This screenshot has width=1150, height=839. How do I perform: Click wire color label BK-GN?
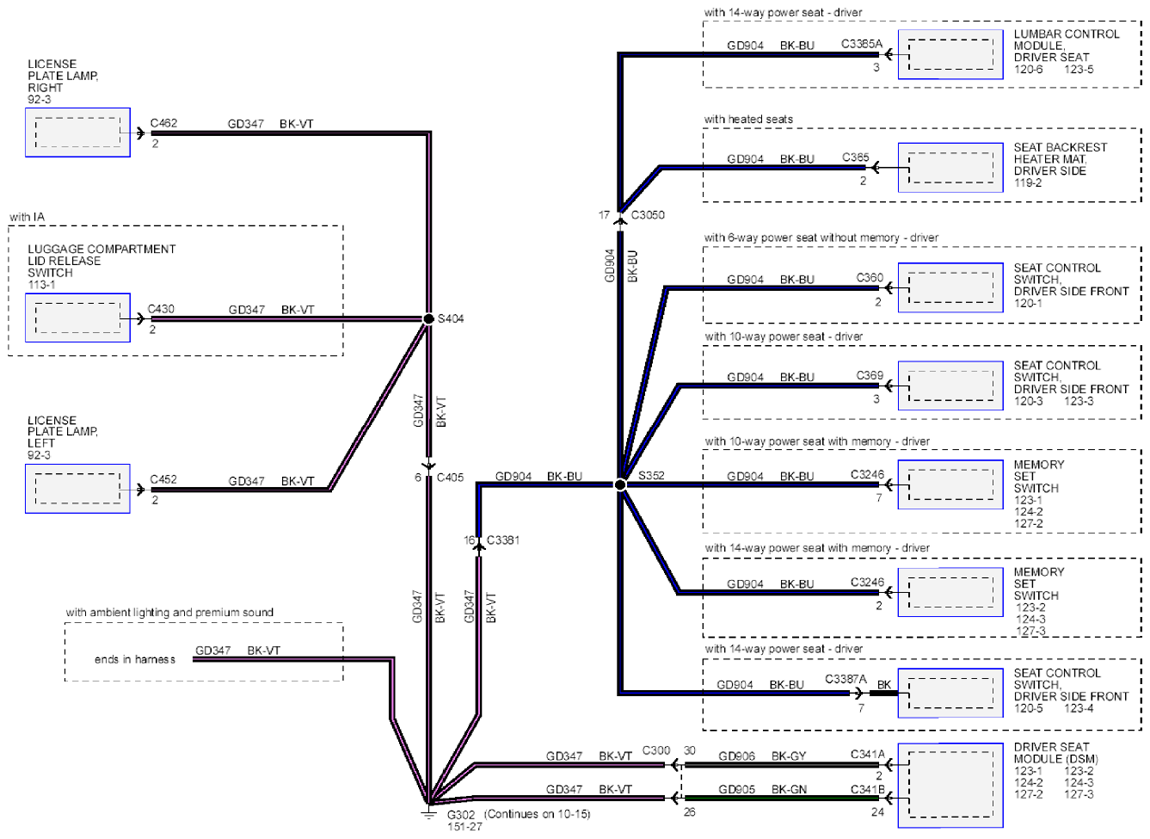pos(789,790)
